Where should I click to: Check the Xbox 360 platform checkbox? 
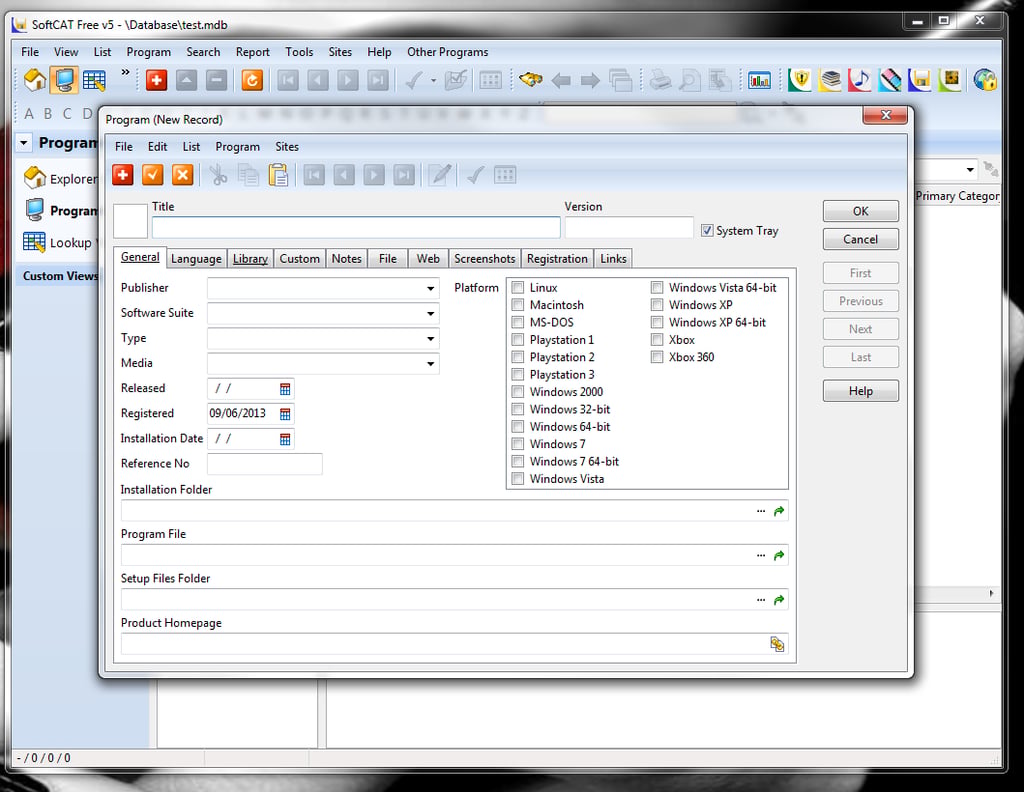coord(657,357)
